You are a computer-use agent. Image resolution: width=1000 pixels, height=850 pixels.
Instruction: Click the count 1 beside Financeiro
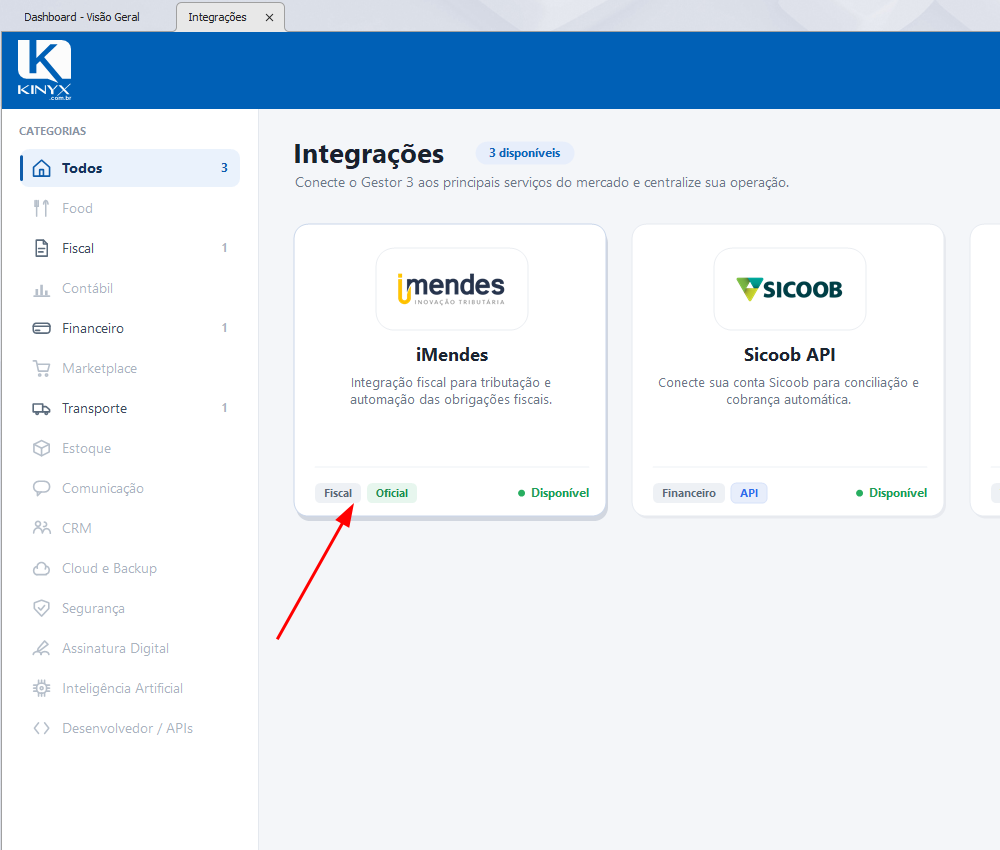(x=224, y=328)
